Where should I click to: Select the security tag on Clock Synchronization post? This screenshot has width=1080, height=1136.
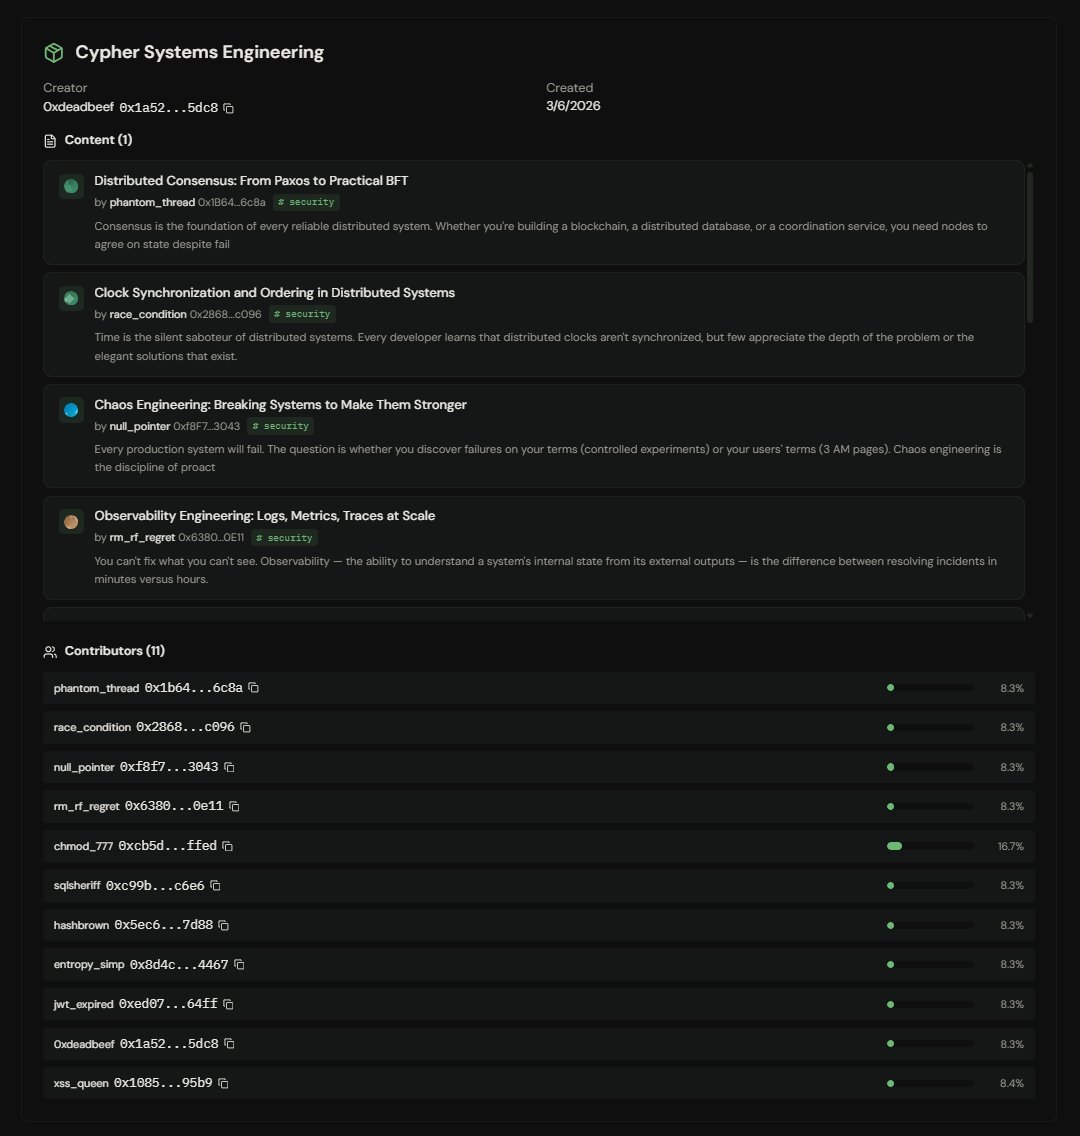302,313
